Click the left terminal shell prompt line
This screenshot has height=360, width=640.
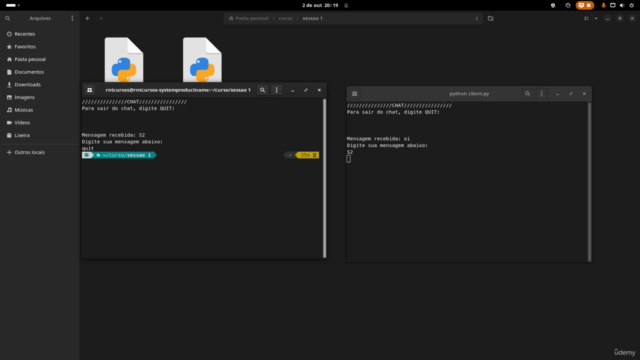[x=200, y=155]
